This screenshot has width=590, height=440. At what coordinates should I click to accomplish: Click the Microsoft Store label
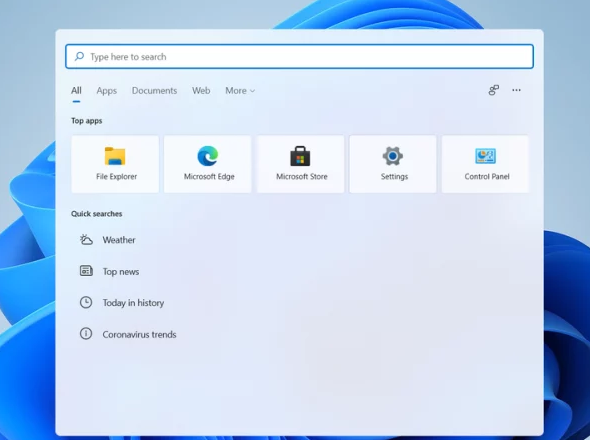point(301,176)
